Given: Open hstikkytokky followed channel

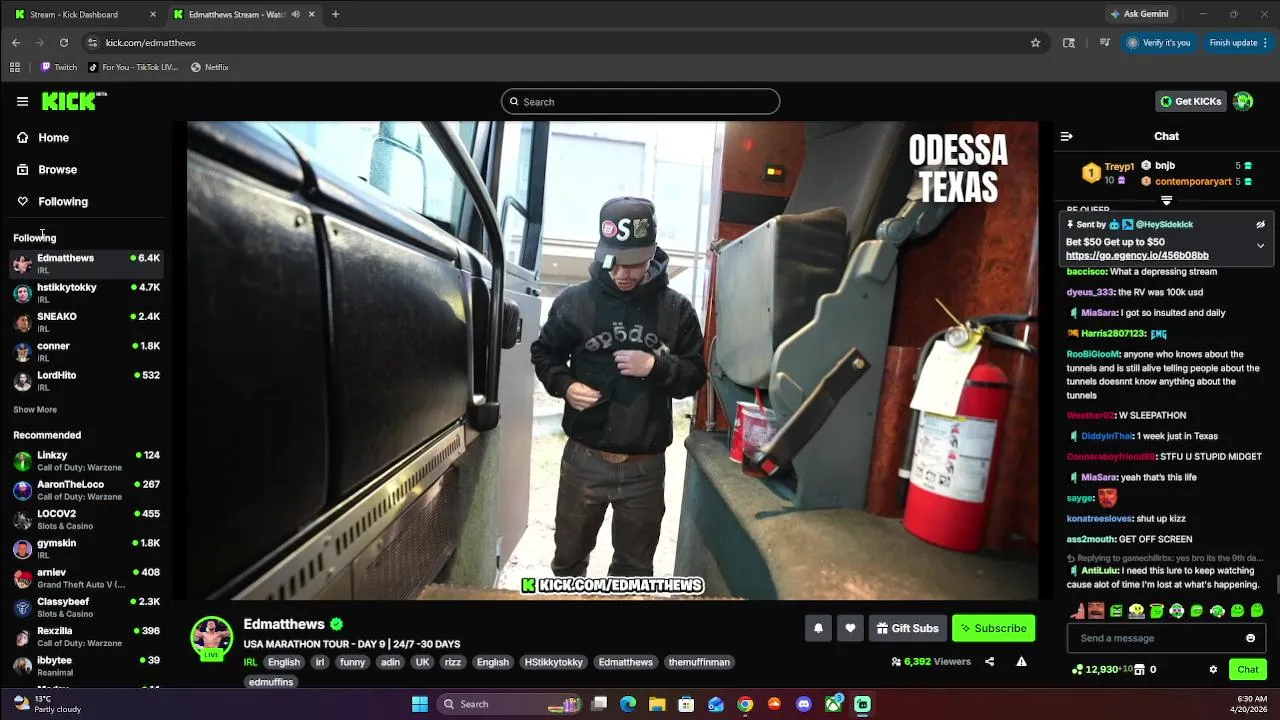Looking at the screenshot, I should click(x=86, y=292).
